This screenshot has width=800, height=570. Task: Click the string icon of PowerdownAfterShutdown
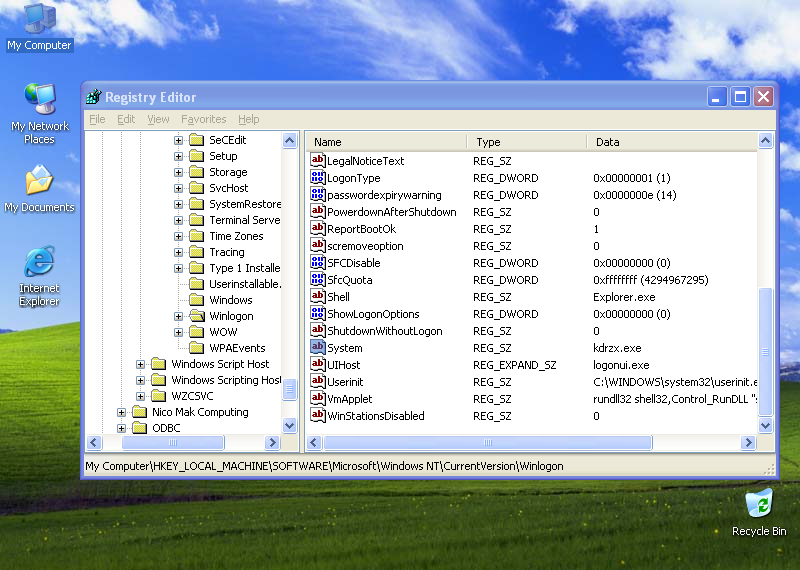(x=317, y=211)
